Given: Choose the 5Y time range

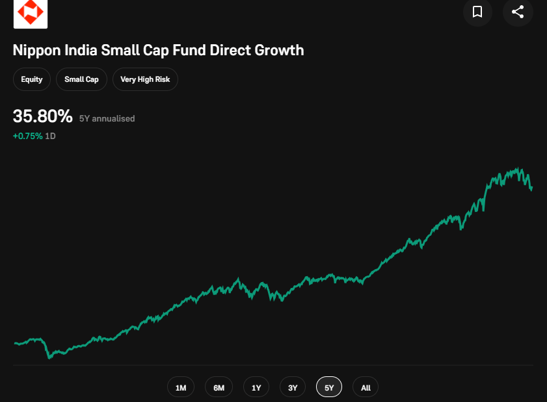Looking at the screenshot, I should pyautogui.click(x=329, y=387).
